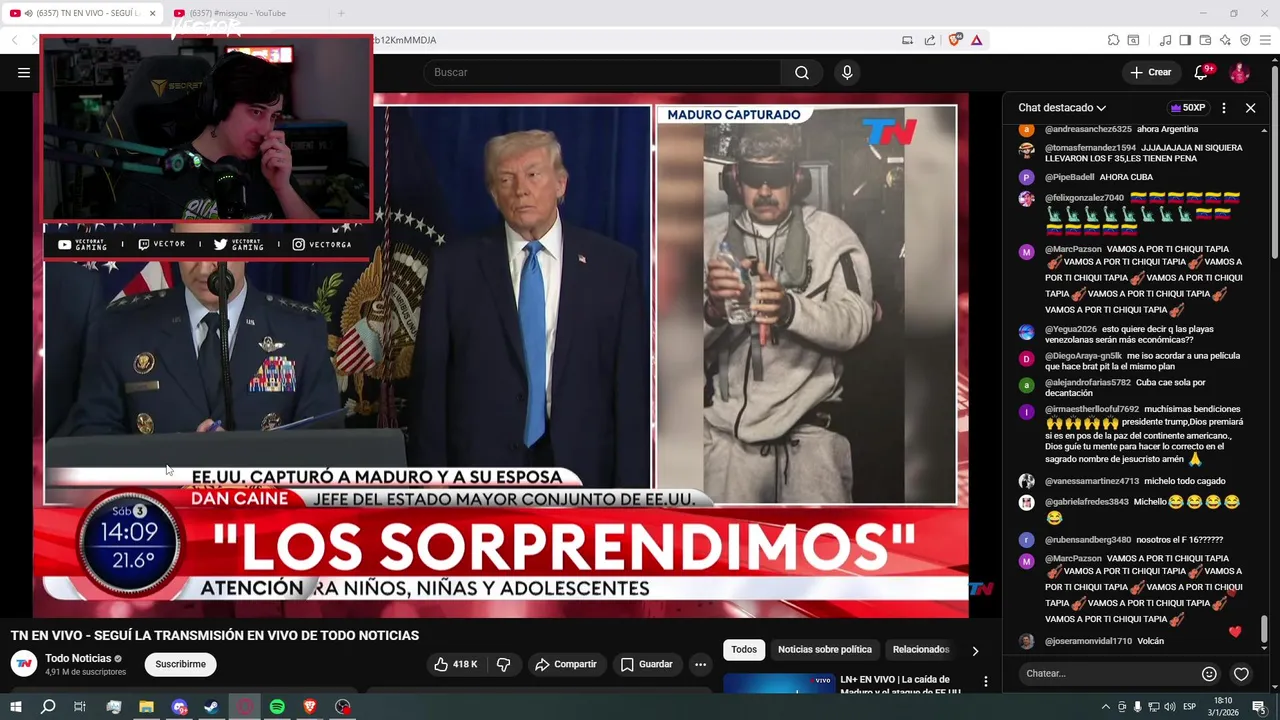Click the install app icon in address bar
The height and width of the screenshot is (720, 1280).
click(x=907, y=40)
